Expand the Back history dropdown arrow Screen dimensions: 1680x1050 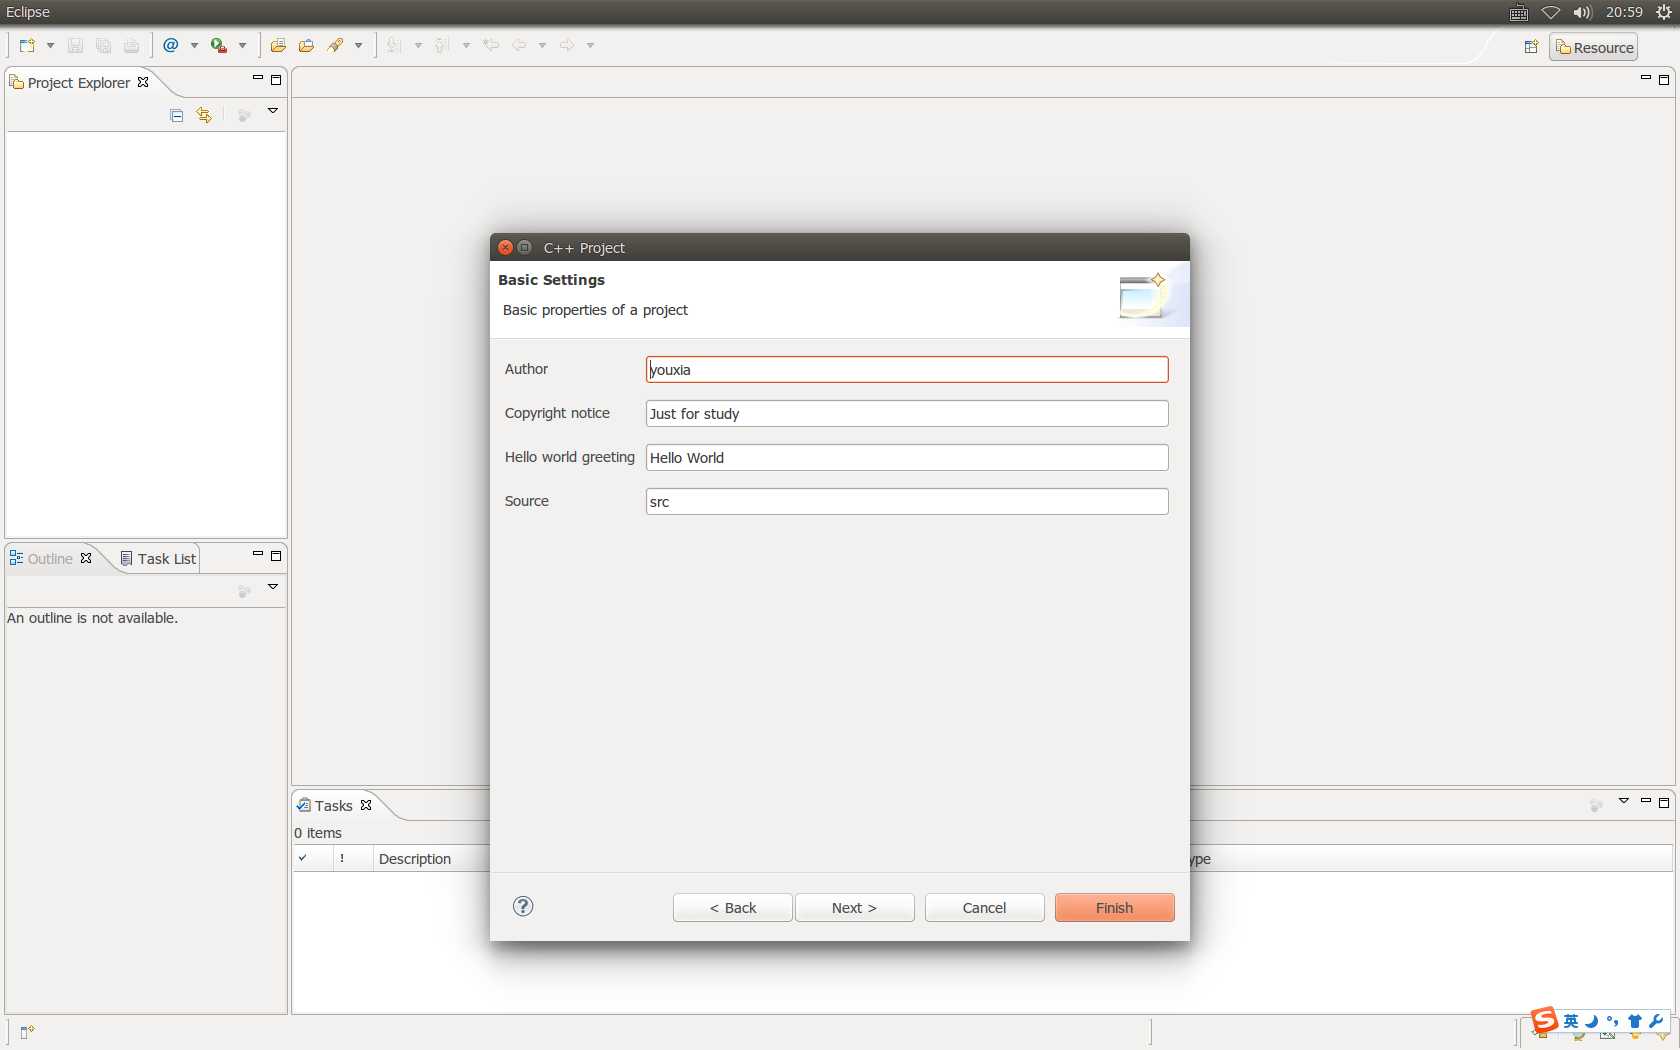[542, 46]
